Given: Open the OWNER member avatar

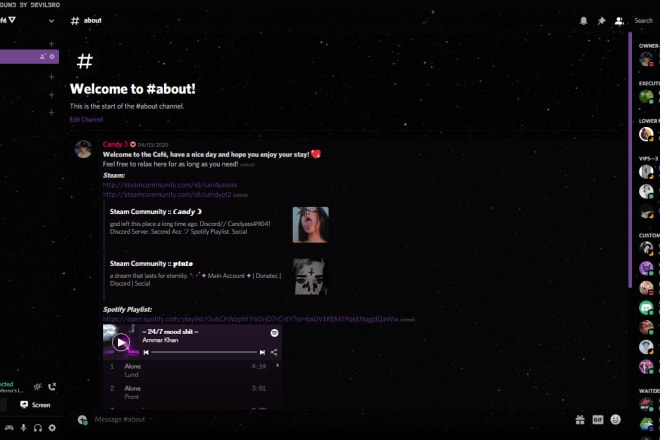Looking at the screenshot, I should 646,59.
